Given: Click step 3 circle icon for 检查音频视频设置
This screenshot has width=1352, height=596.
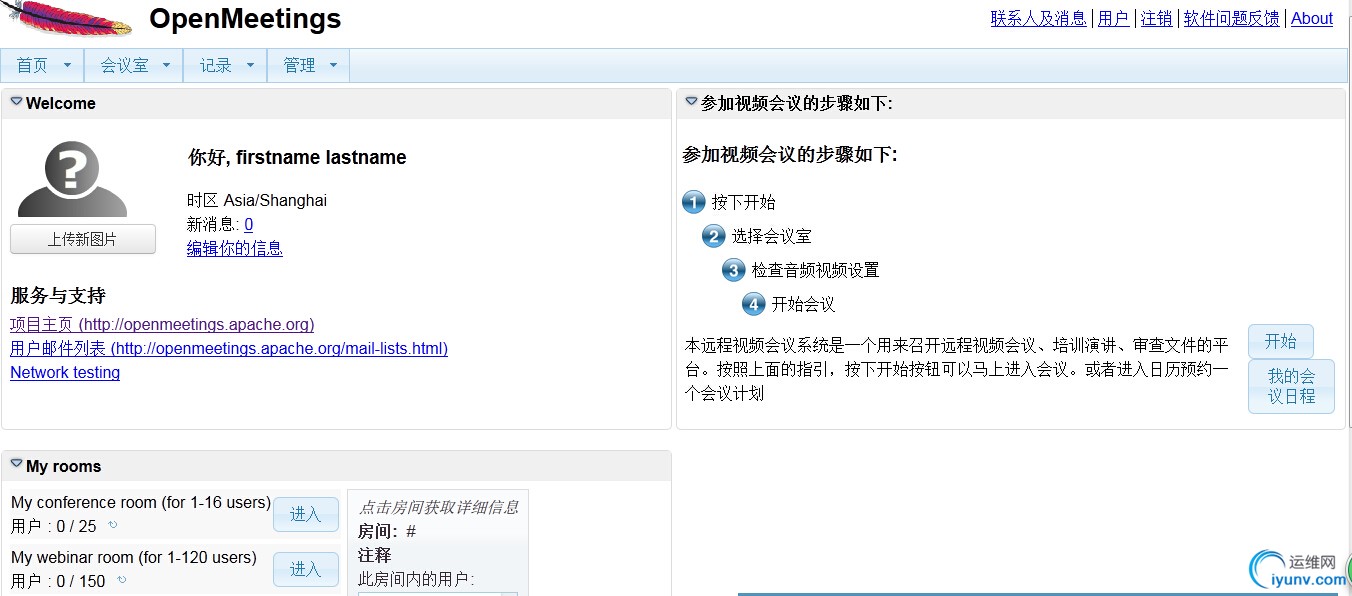Looking at the screenshot, I should pos(733,270).
